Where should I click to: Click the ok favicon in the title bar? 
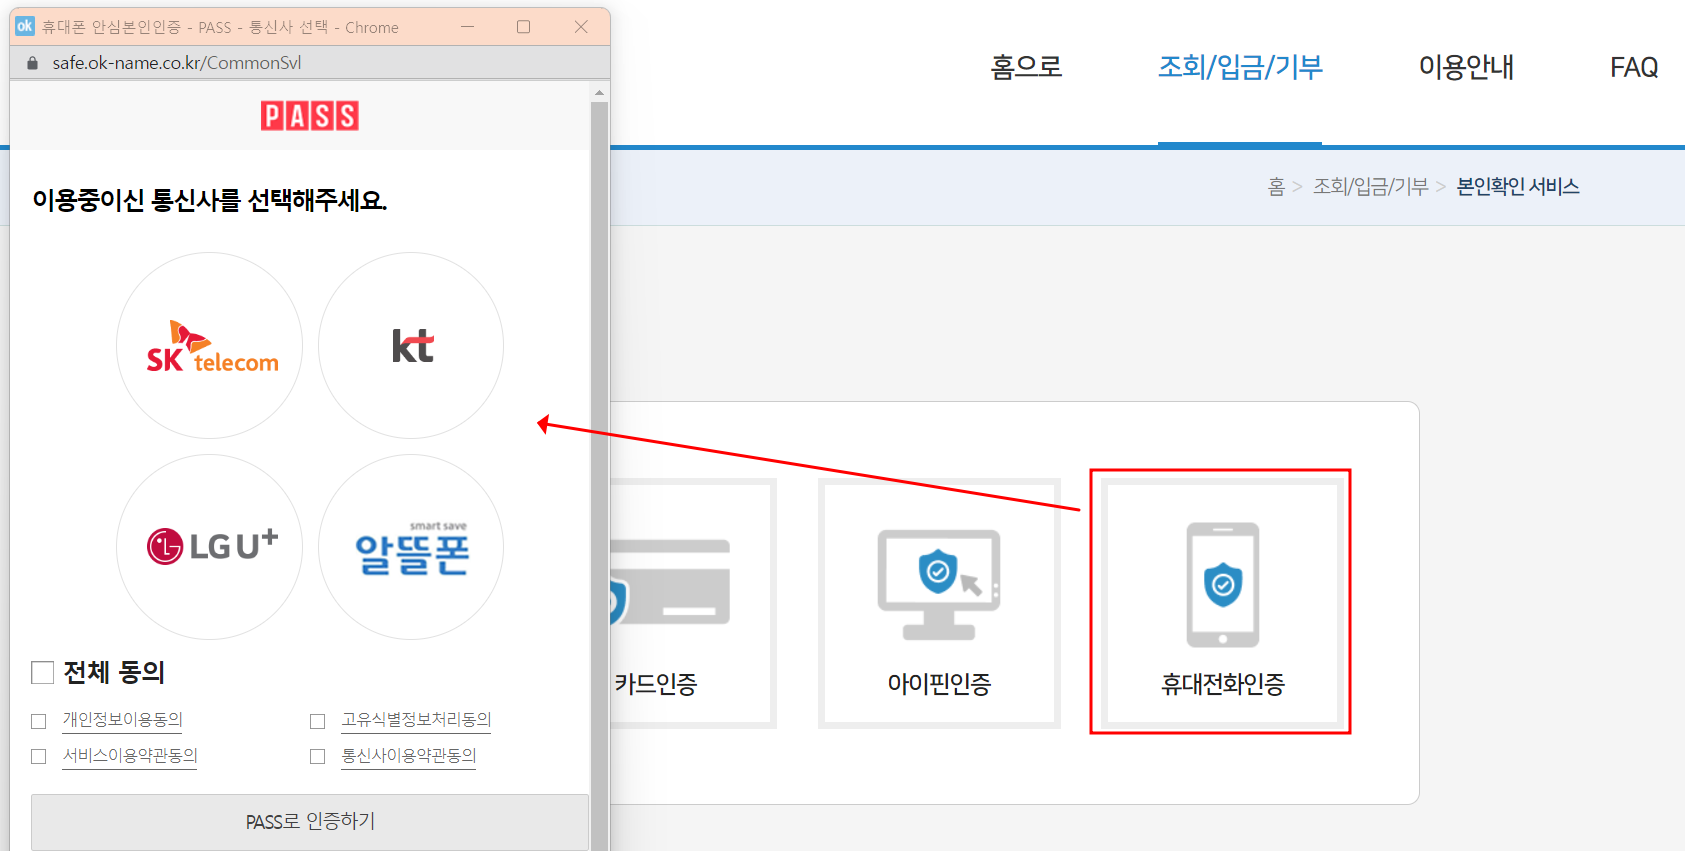tap(25, 27)
